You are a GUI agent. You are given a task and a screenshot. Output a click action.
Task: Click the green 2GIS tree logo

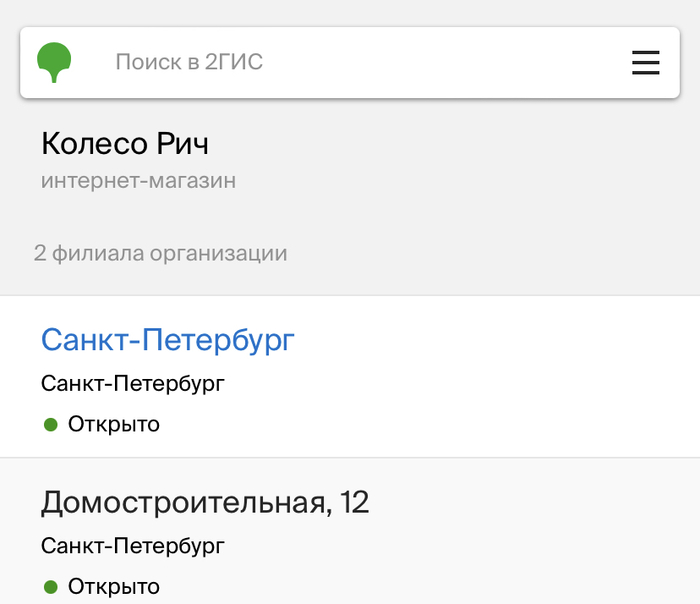click(x=55, y=62)
